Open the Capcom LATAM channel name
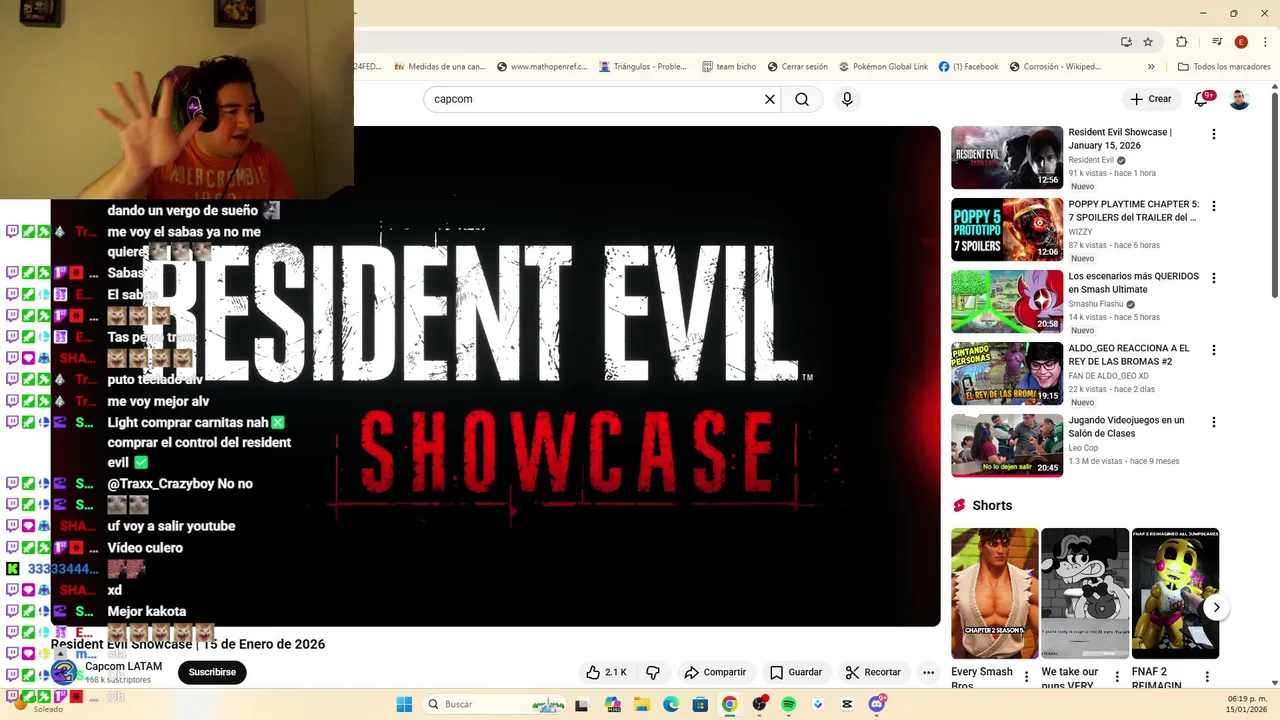1280x720 pixels. pos(123,666)
